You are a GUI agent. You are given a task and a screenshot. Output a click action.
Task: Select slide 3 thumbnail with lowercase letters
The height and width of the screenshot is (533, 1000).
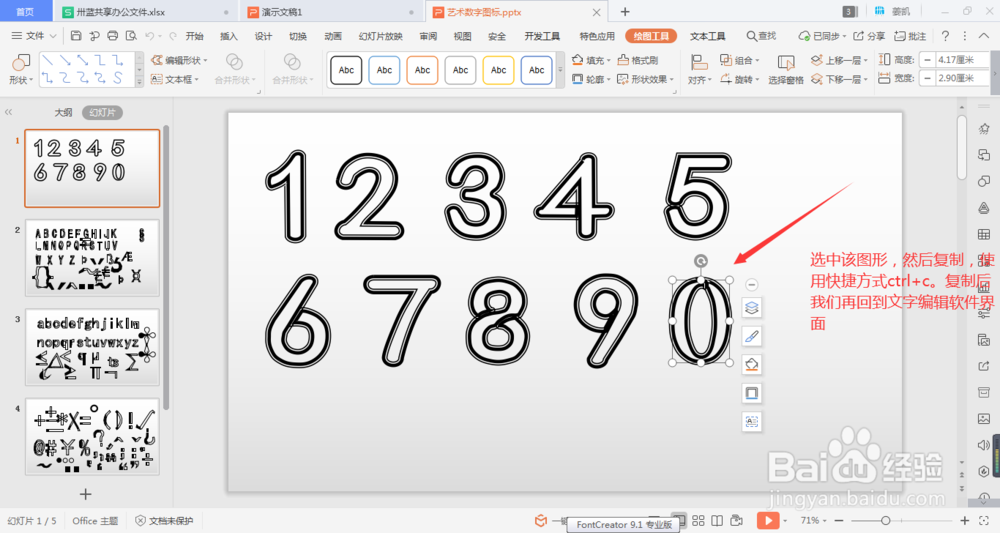coord(92,347)
